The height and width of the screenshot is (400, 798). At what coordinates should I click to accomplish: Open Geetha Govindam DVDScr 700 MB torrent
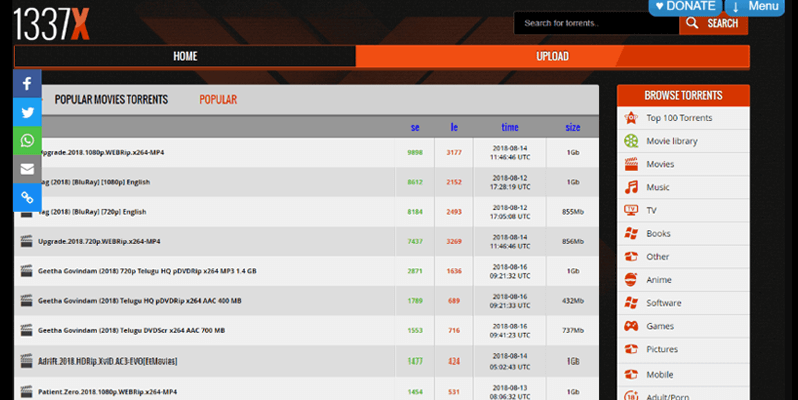click(131, 330)
